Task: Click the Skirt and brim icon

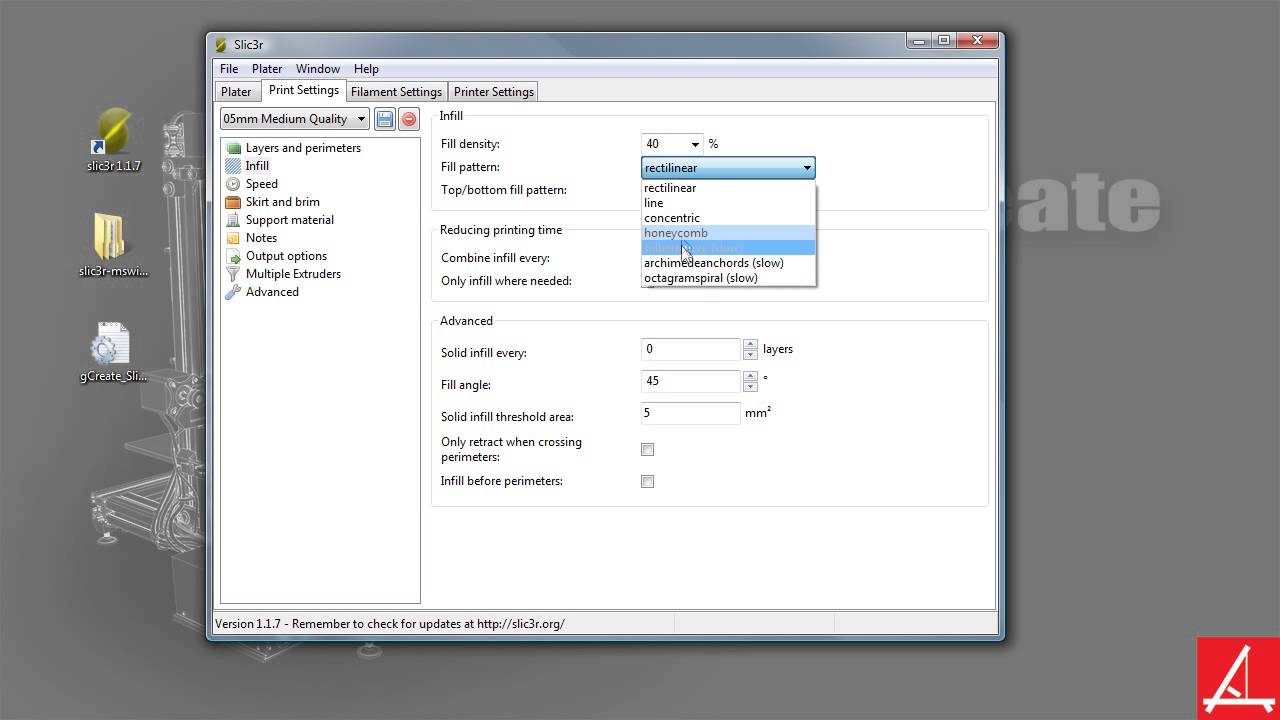Action: 233,202
